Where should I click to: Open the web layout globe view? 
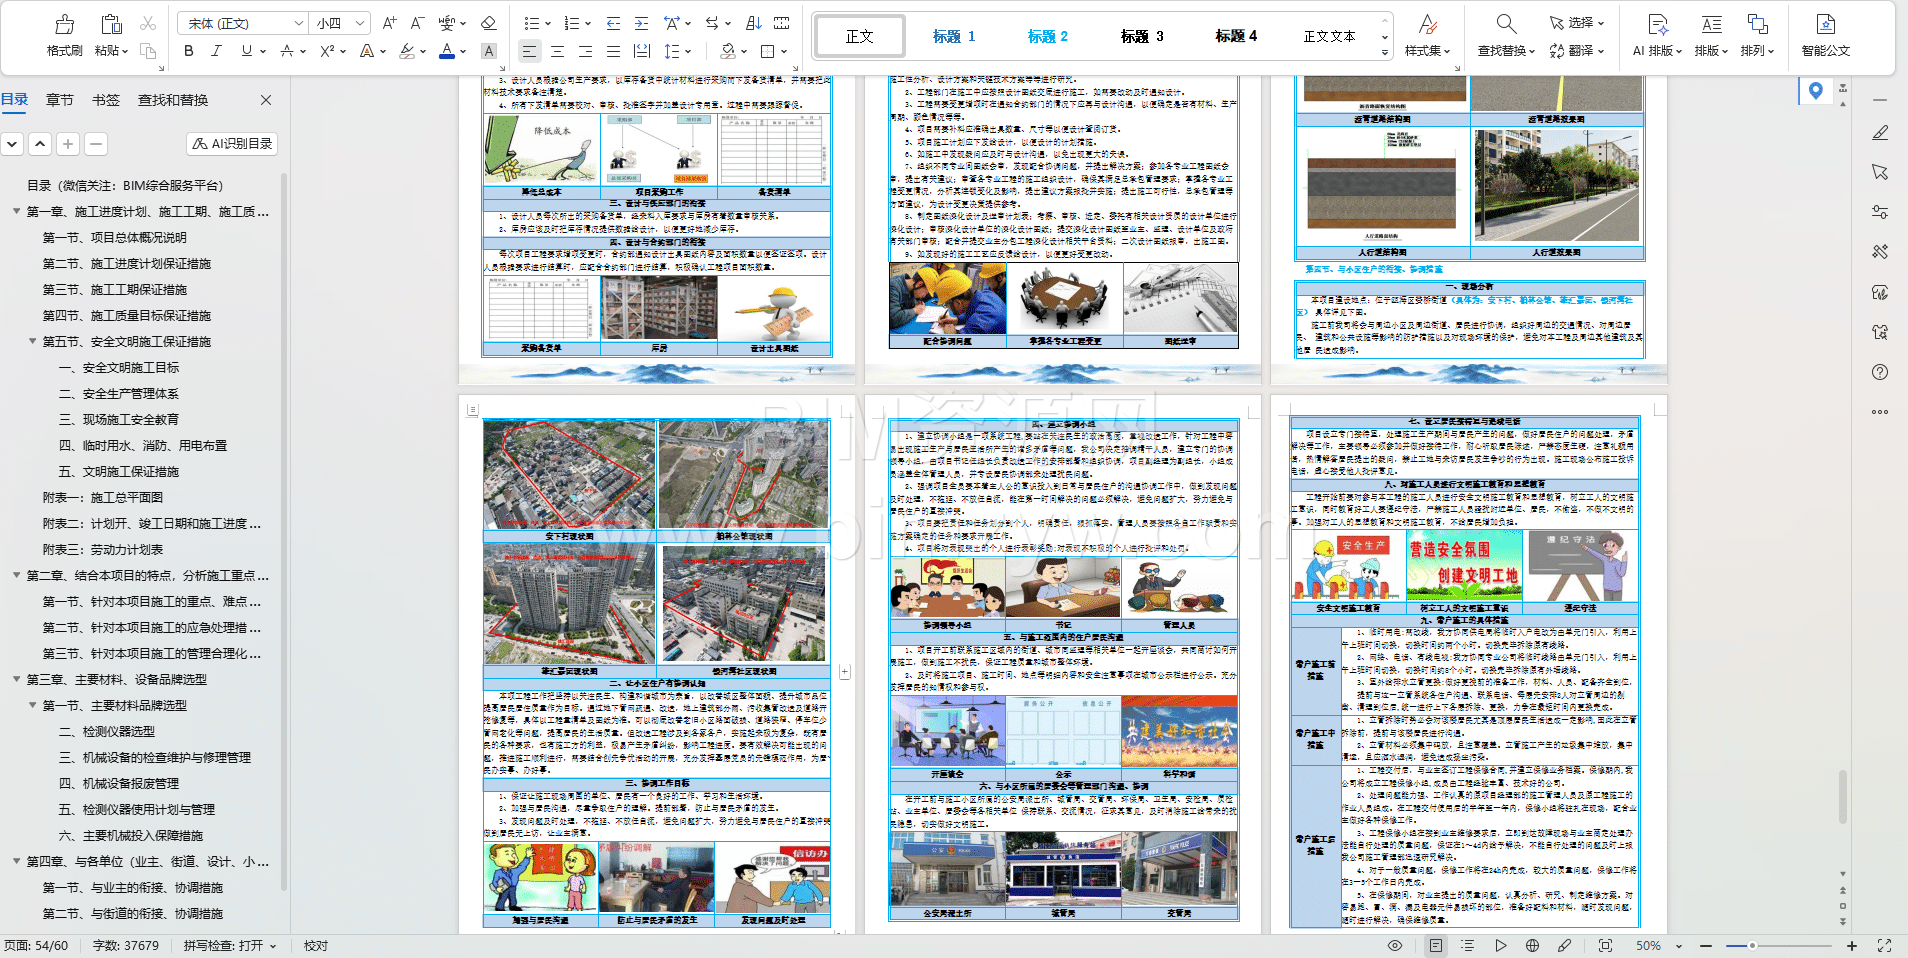coord(1532,945)
